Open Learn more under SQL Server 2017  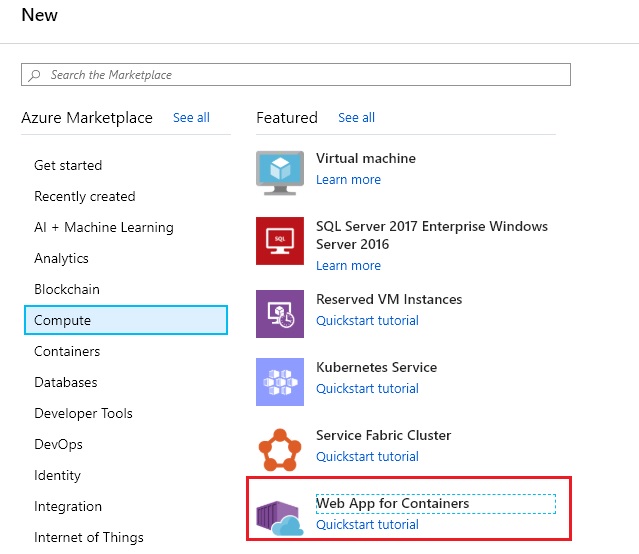(348, 266)
